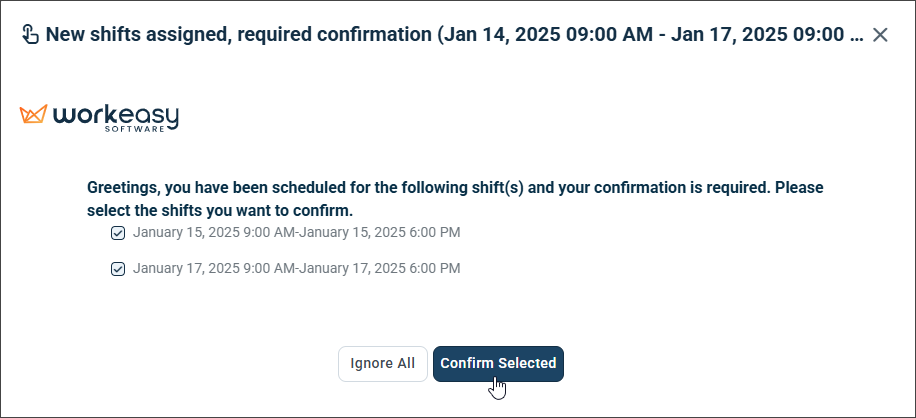This screenshot has width=916, height=418.
Task: Click the Jan 17, 2025 09:00 title date
Action: point(758,34)
